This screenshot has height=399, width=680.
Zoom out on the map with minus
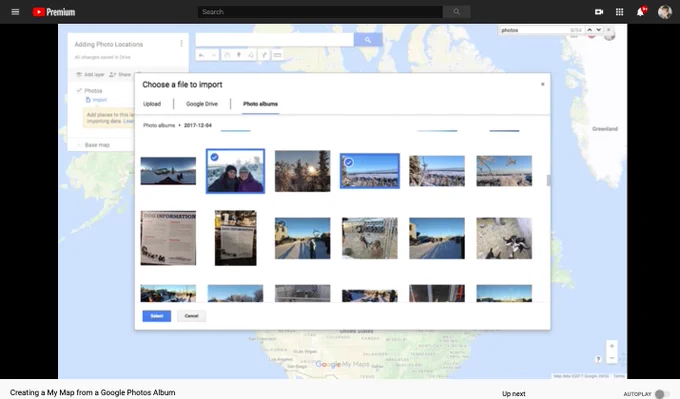(x=611, y=358)
